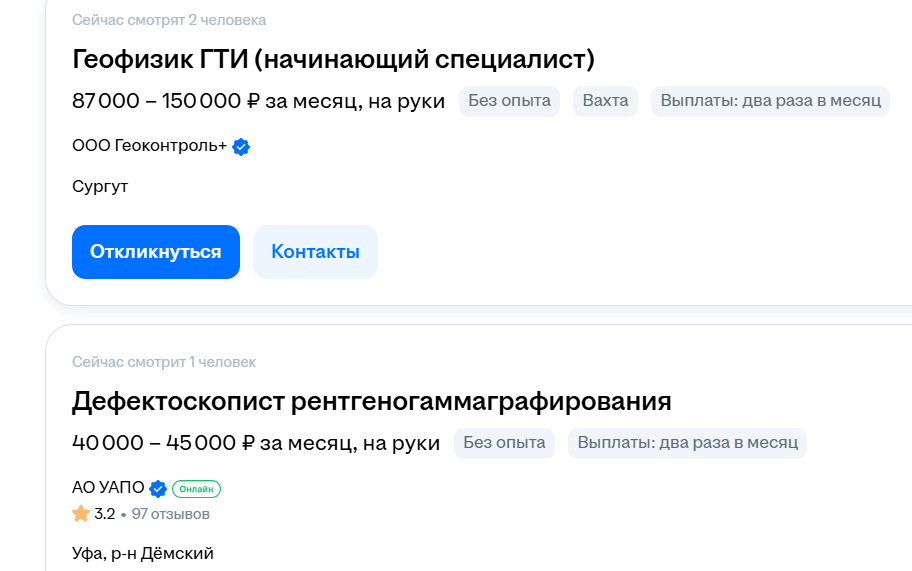Click the first Без опыта tag
The height and width of the screenshot is (571, 912).
(510, 101)
